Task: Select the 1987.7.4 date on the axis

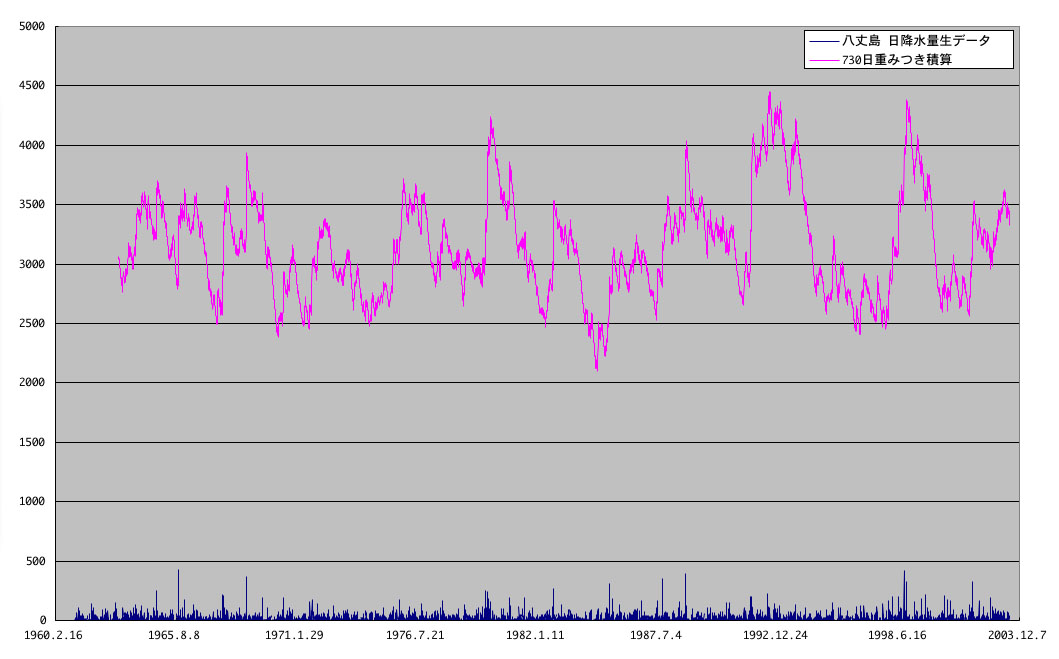Action: click(x=656, y=635)
